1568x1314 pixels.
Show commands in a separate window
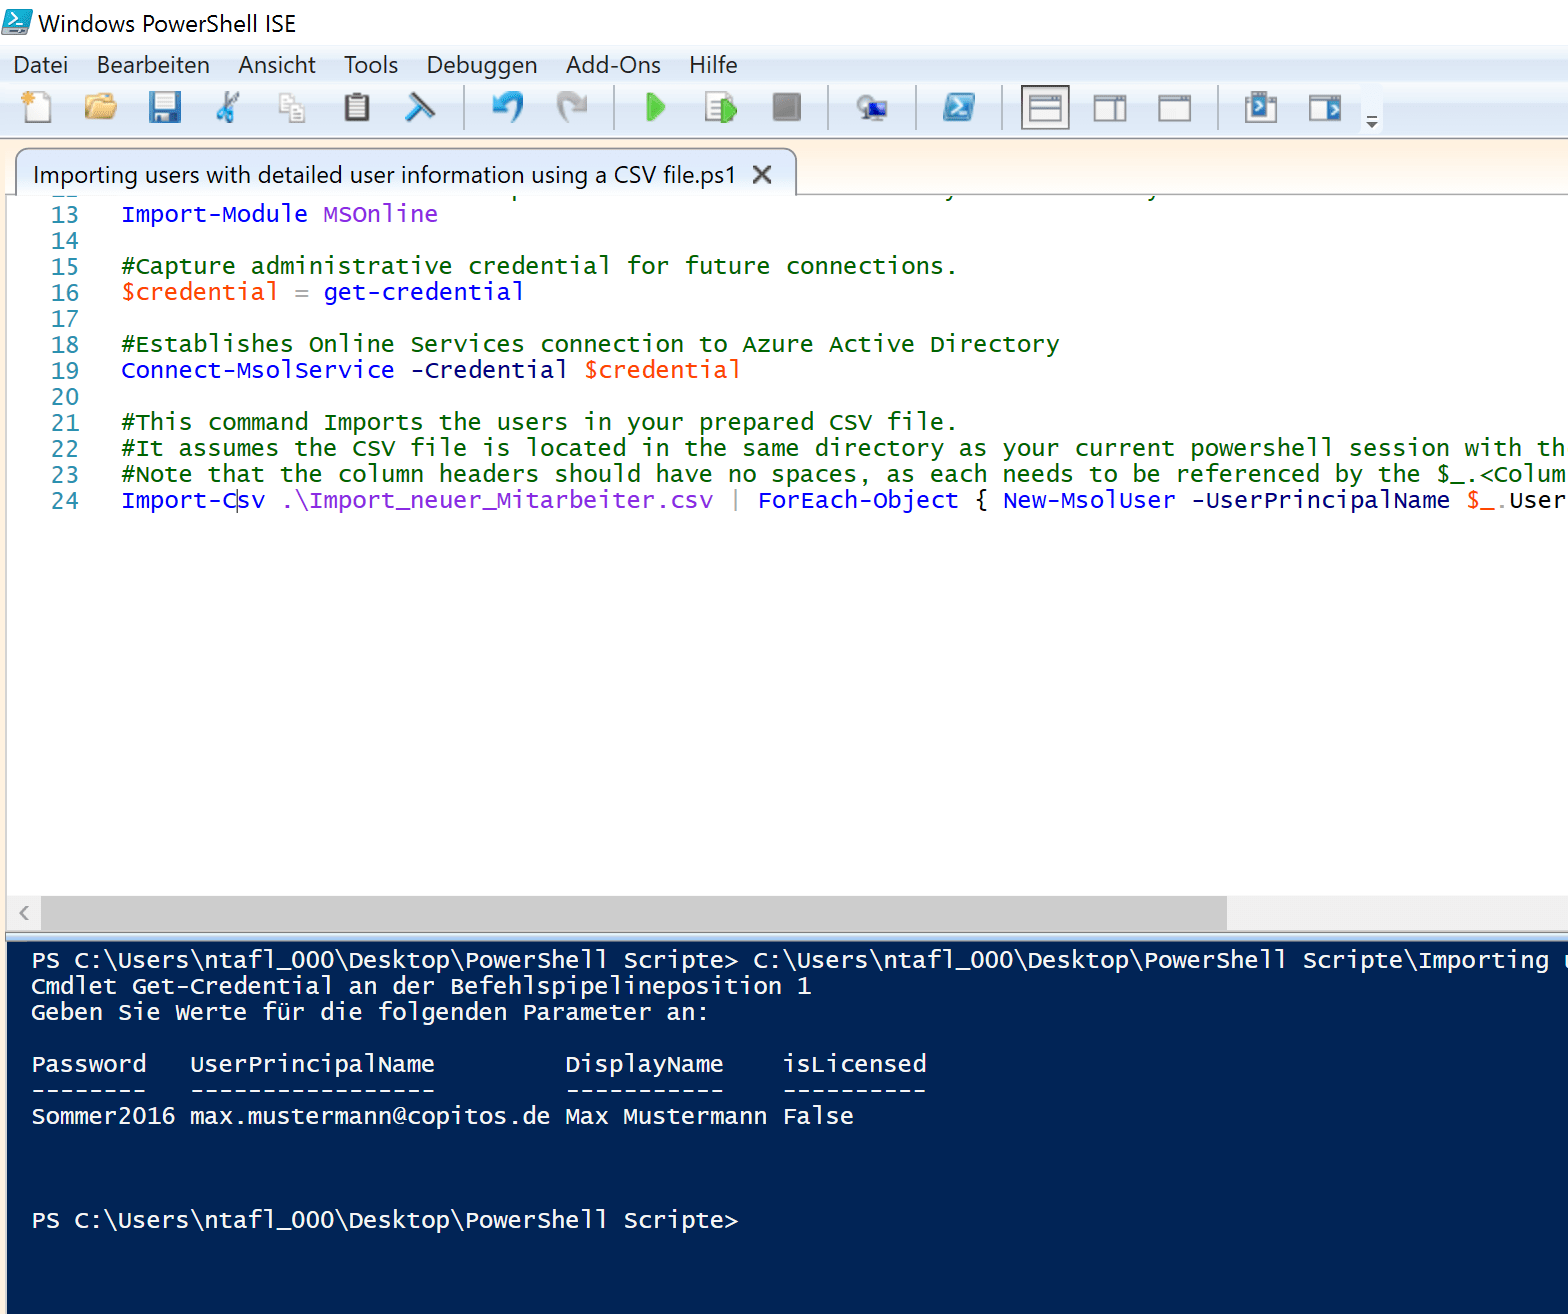point(1261,107)
